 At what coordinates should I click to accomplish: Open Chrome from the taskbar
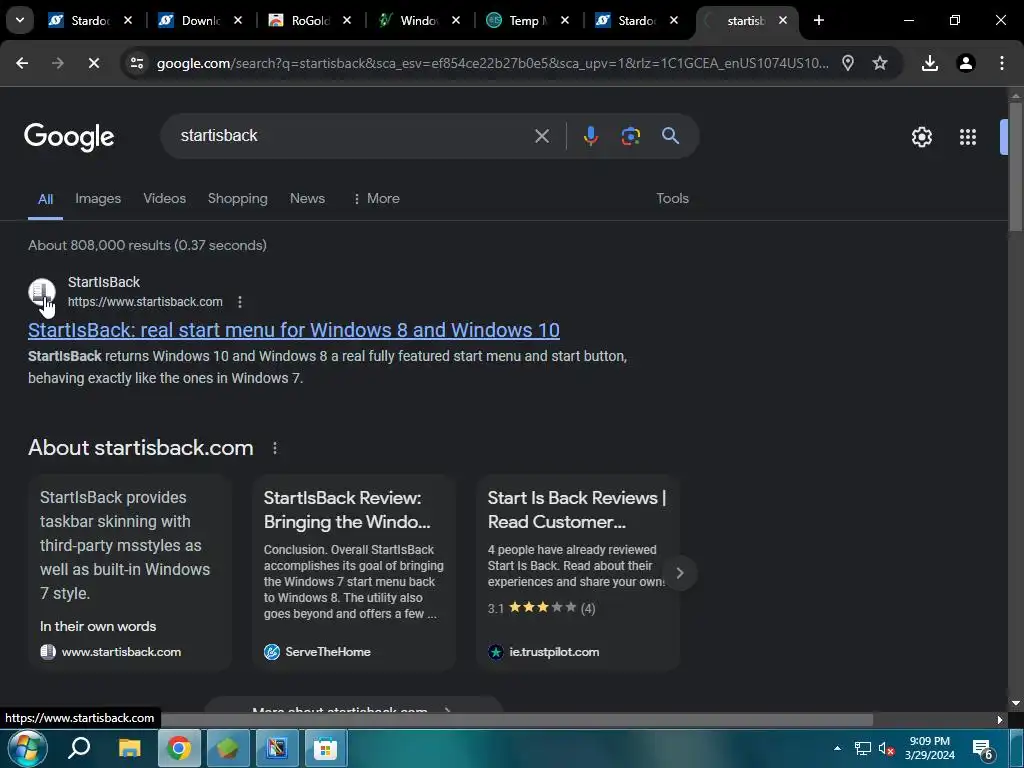pos(178,748)
